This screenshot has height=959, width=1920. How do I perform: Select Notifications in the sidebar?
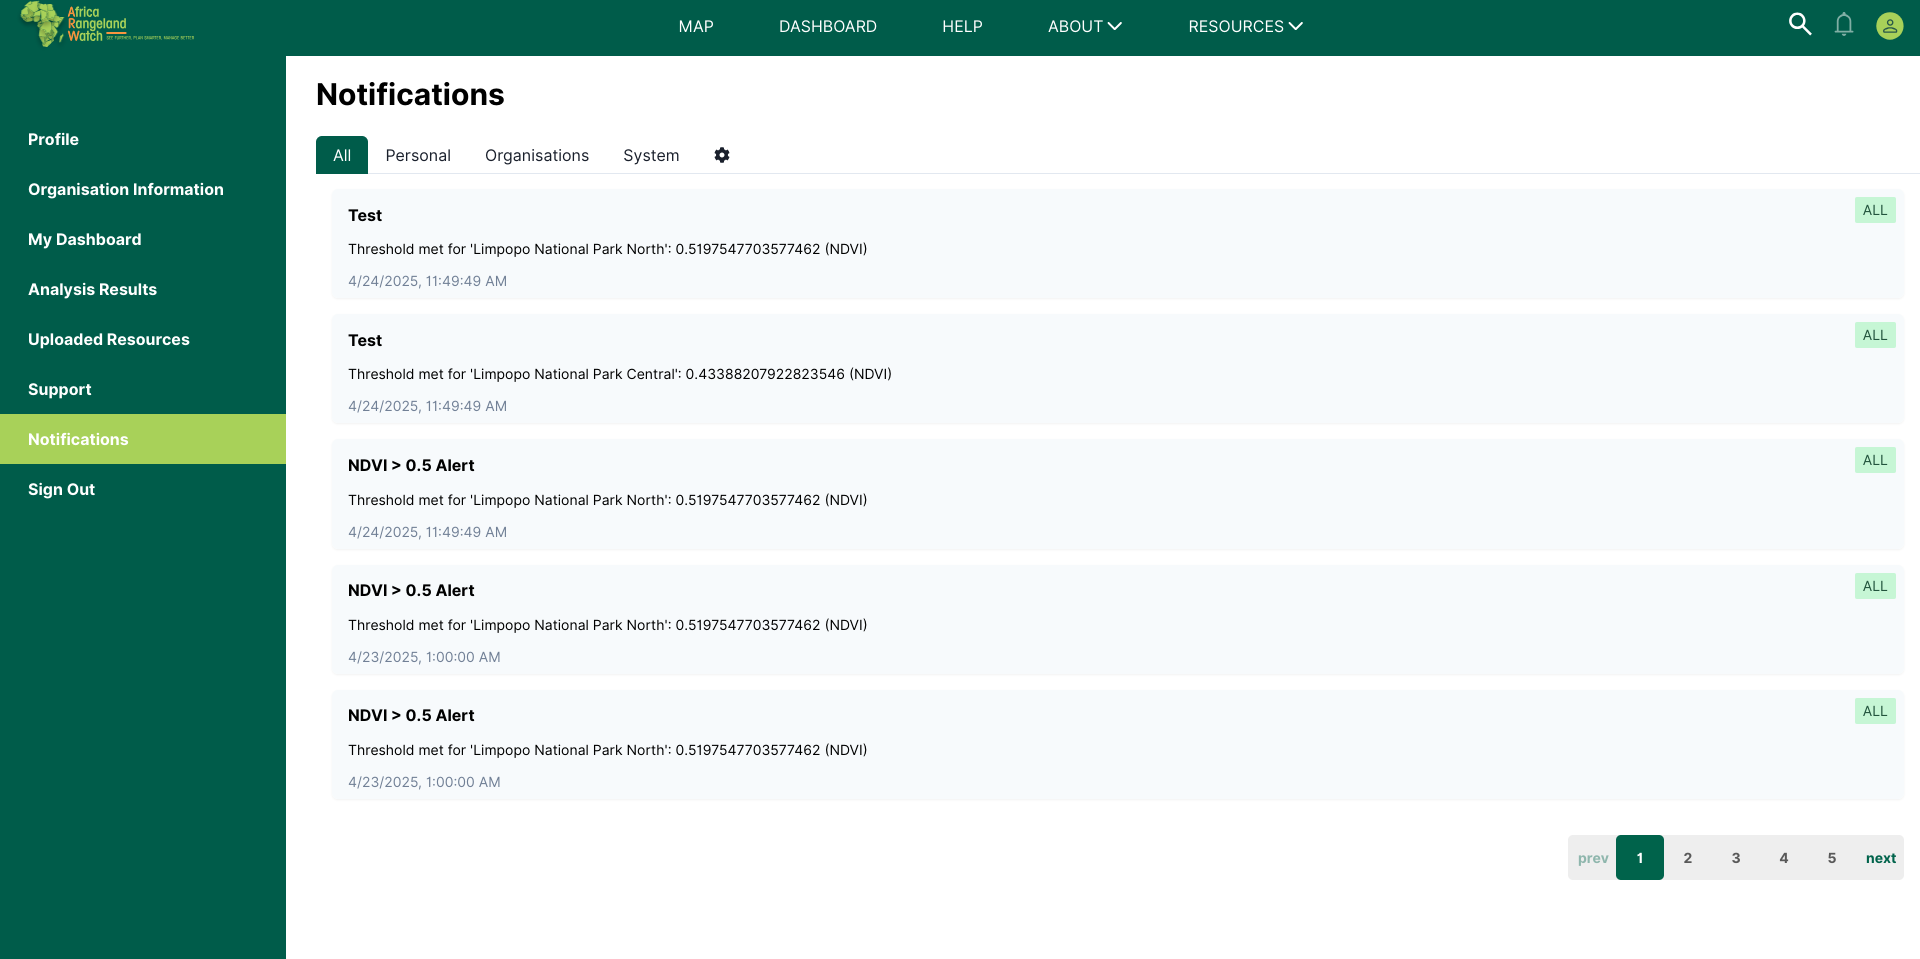click(x=143, y=439)
